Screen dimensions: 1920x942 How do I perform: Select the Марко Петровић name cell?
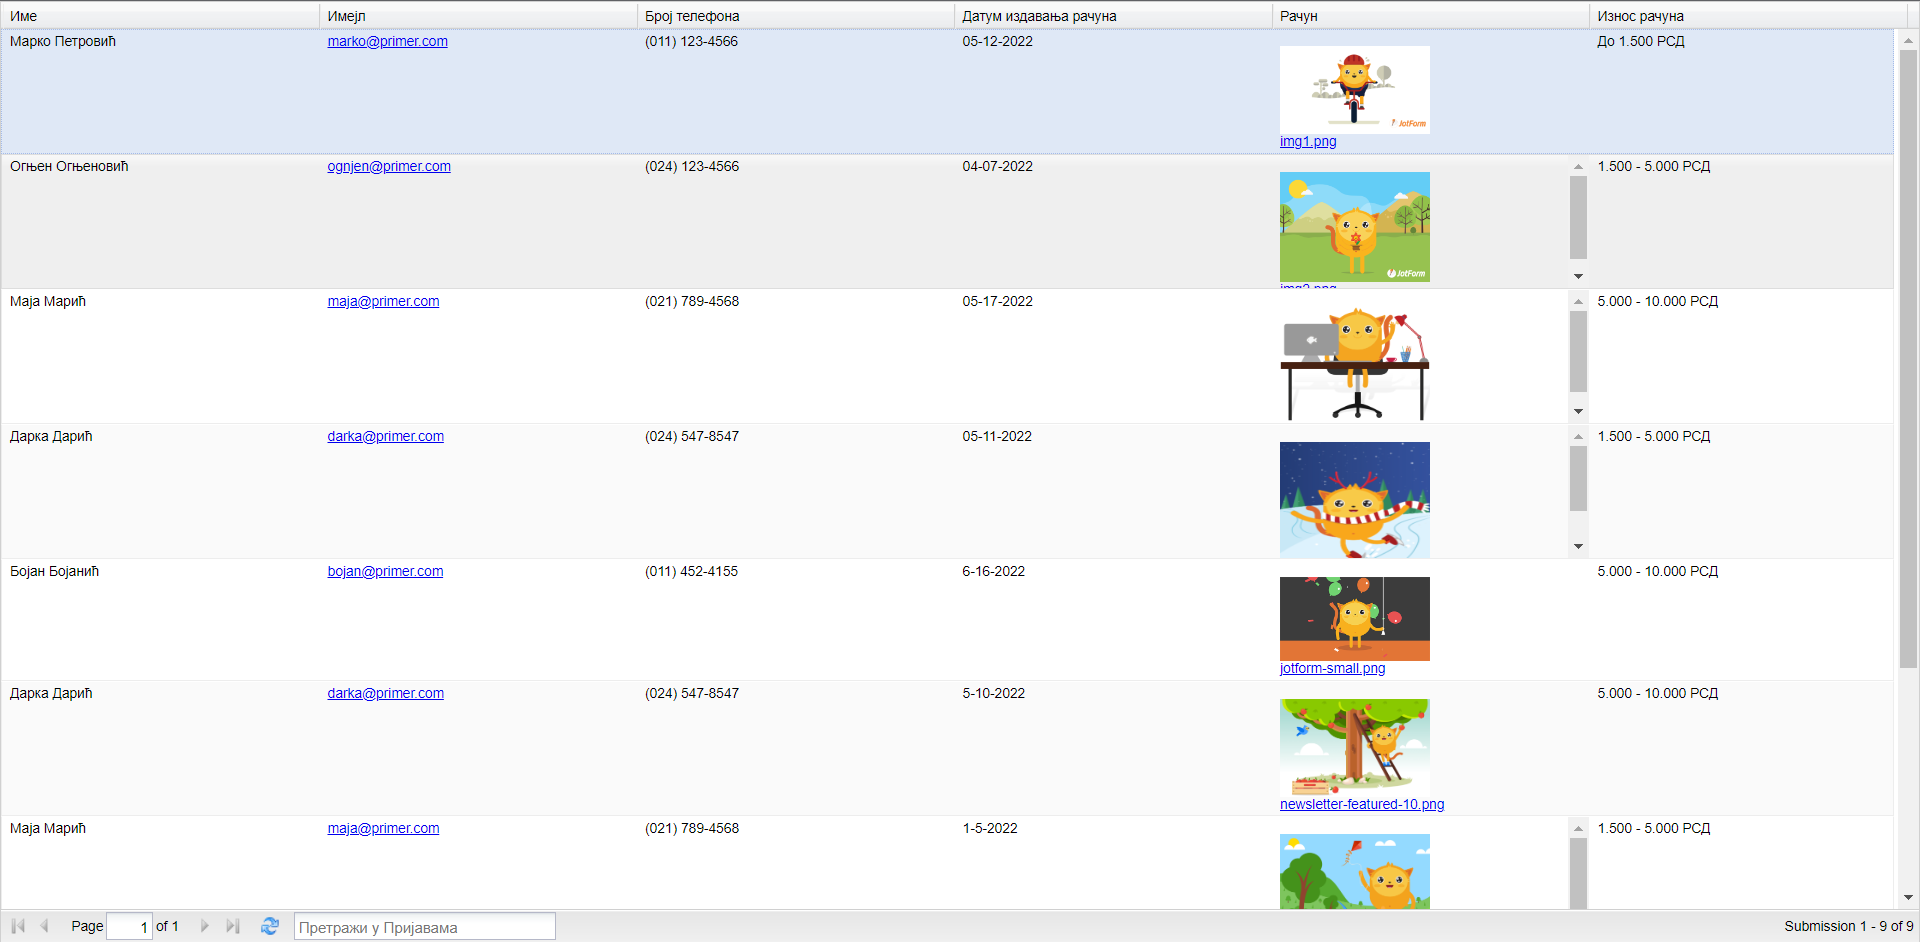click(x=63, y=41)
